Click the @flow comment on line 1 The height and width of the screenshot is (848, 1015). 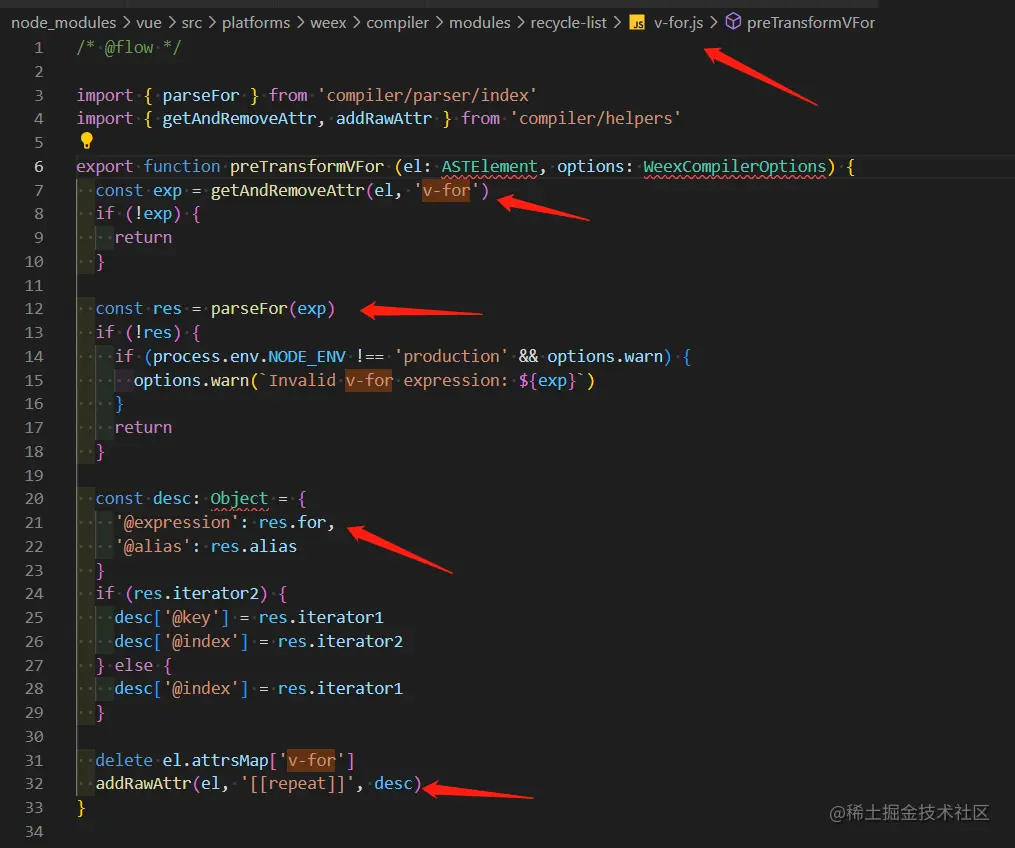[129, 47]
